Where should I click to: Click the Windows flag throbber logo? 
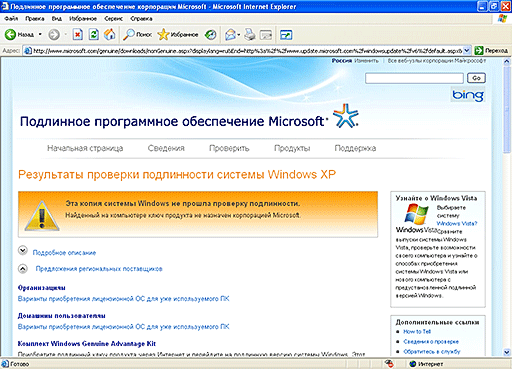pos(502,19)
